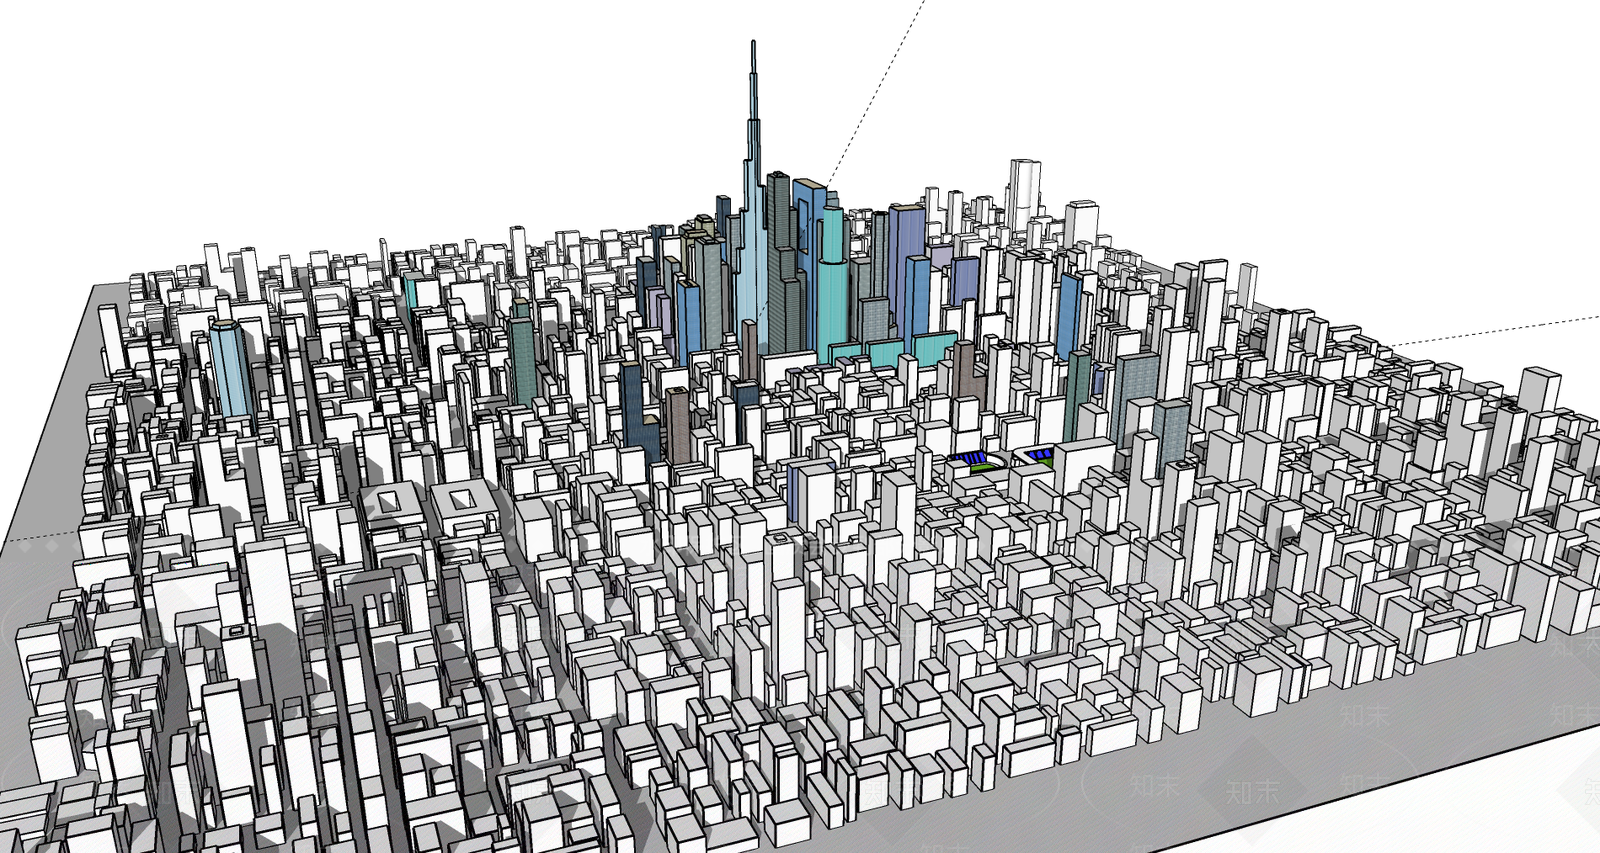
Task: Pick the white cylindrical tower in background
Action: (x=1023, y=195)
